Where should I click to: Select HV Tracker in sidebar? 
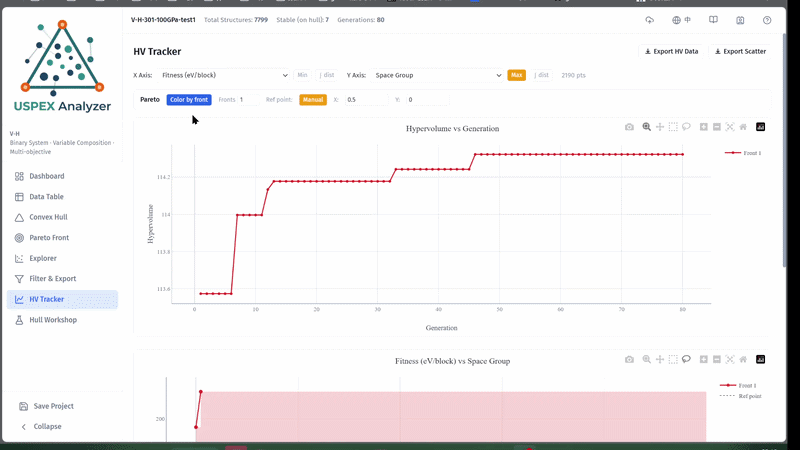tap(62, 299)
